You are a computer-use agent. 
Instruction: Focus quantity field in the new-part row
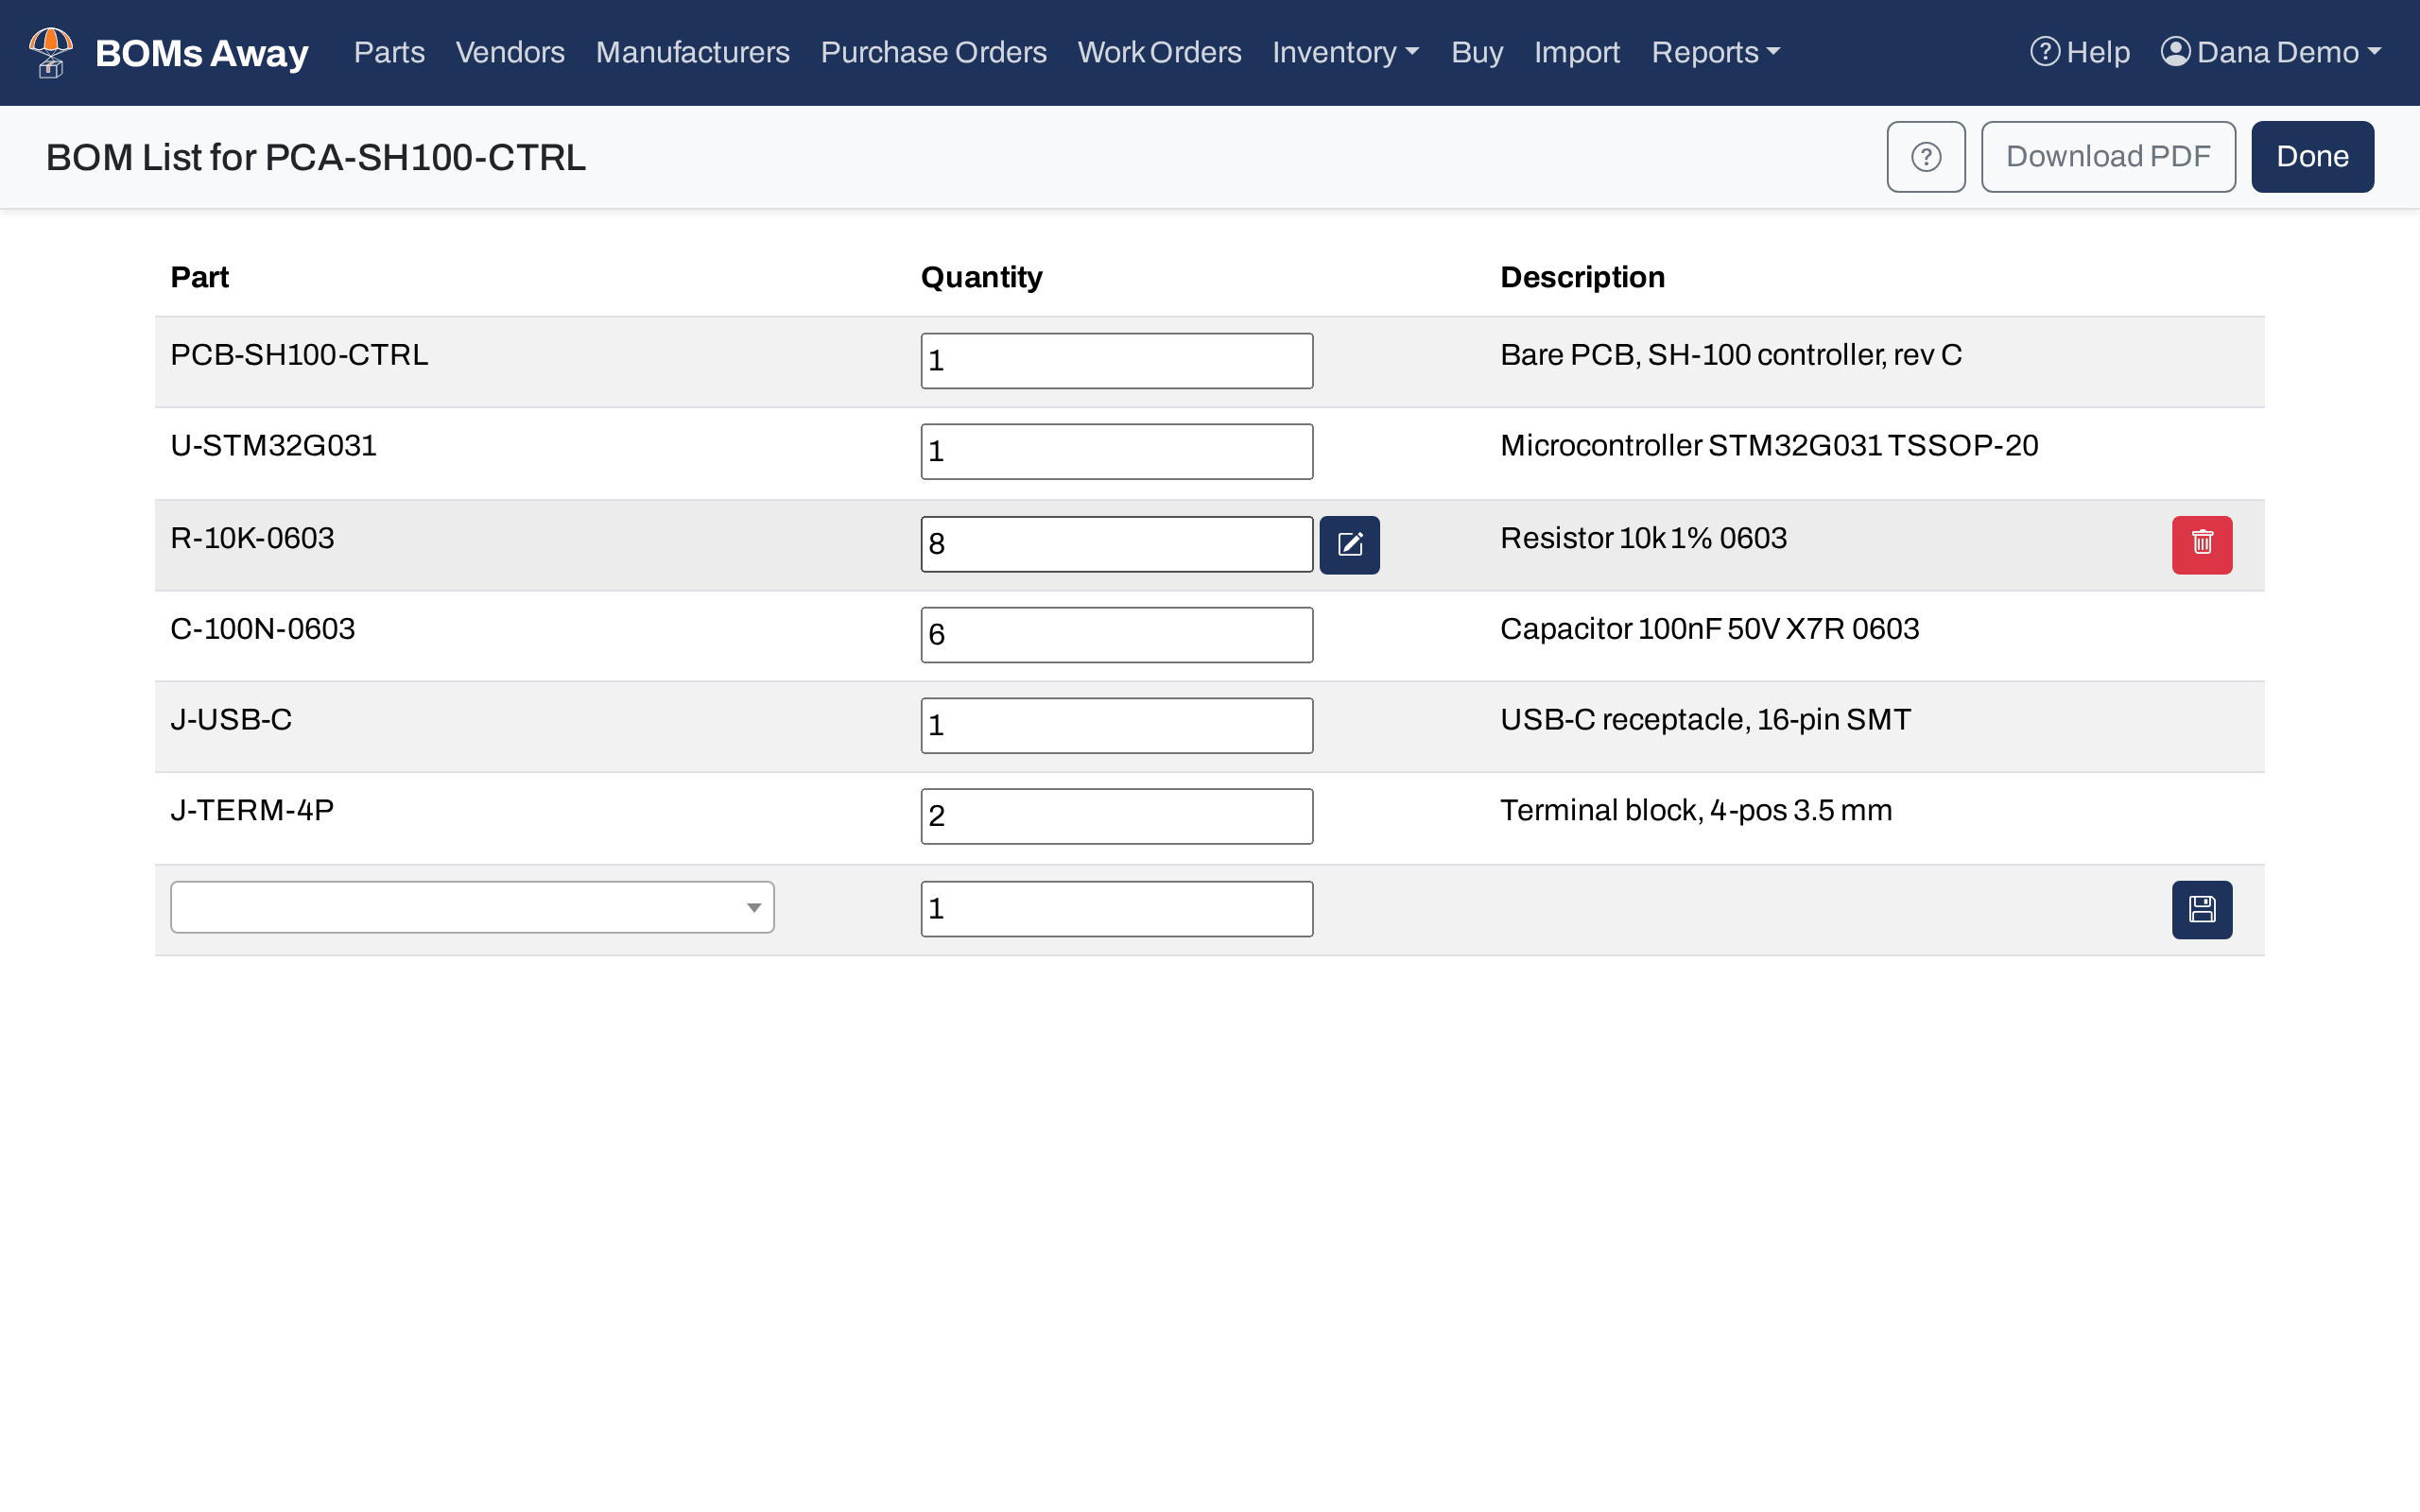coord(1116,909)
